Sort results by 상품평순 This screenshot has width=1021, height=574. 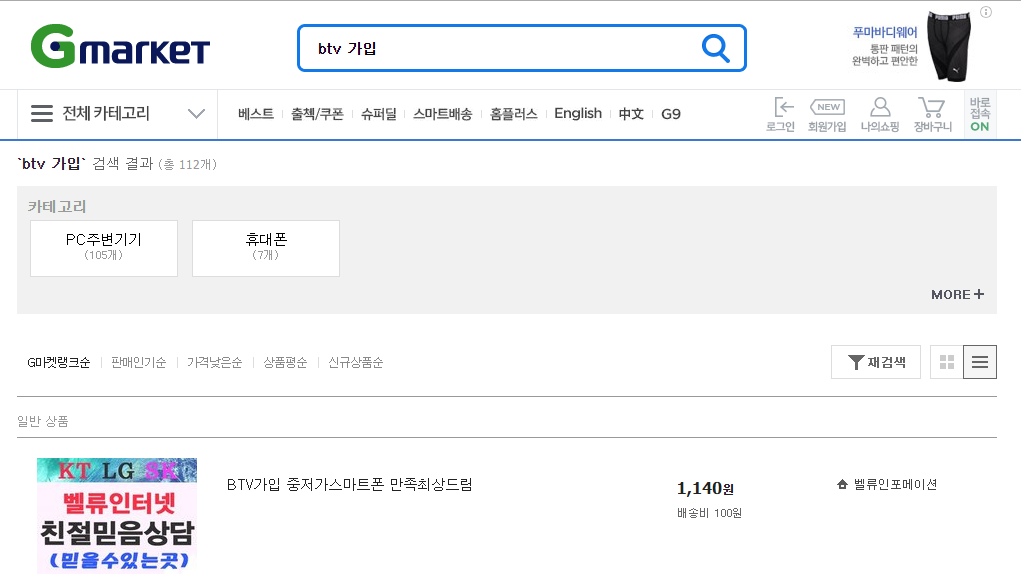[285, 362]
